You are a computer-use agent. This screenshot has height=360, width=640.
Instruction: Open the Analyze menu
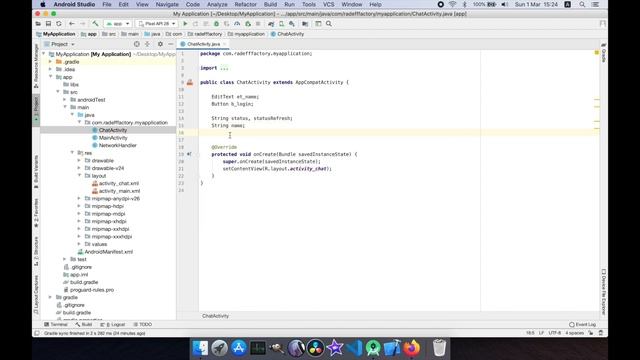(x=217, y=4)
